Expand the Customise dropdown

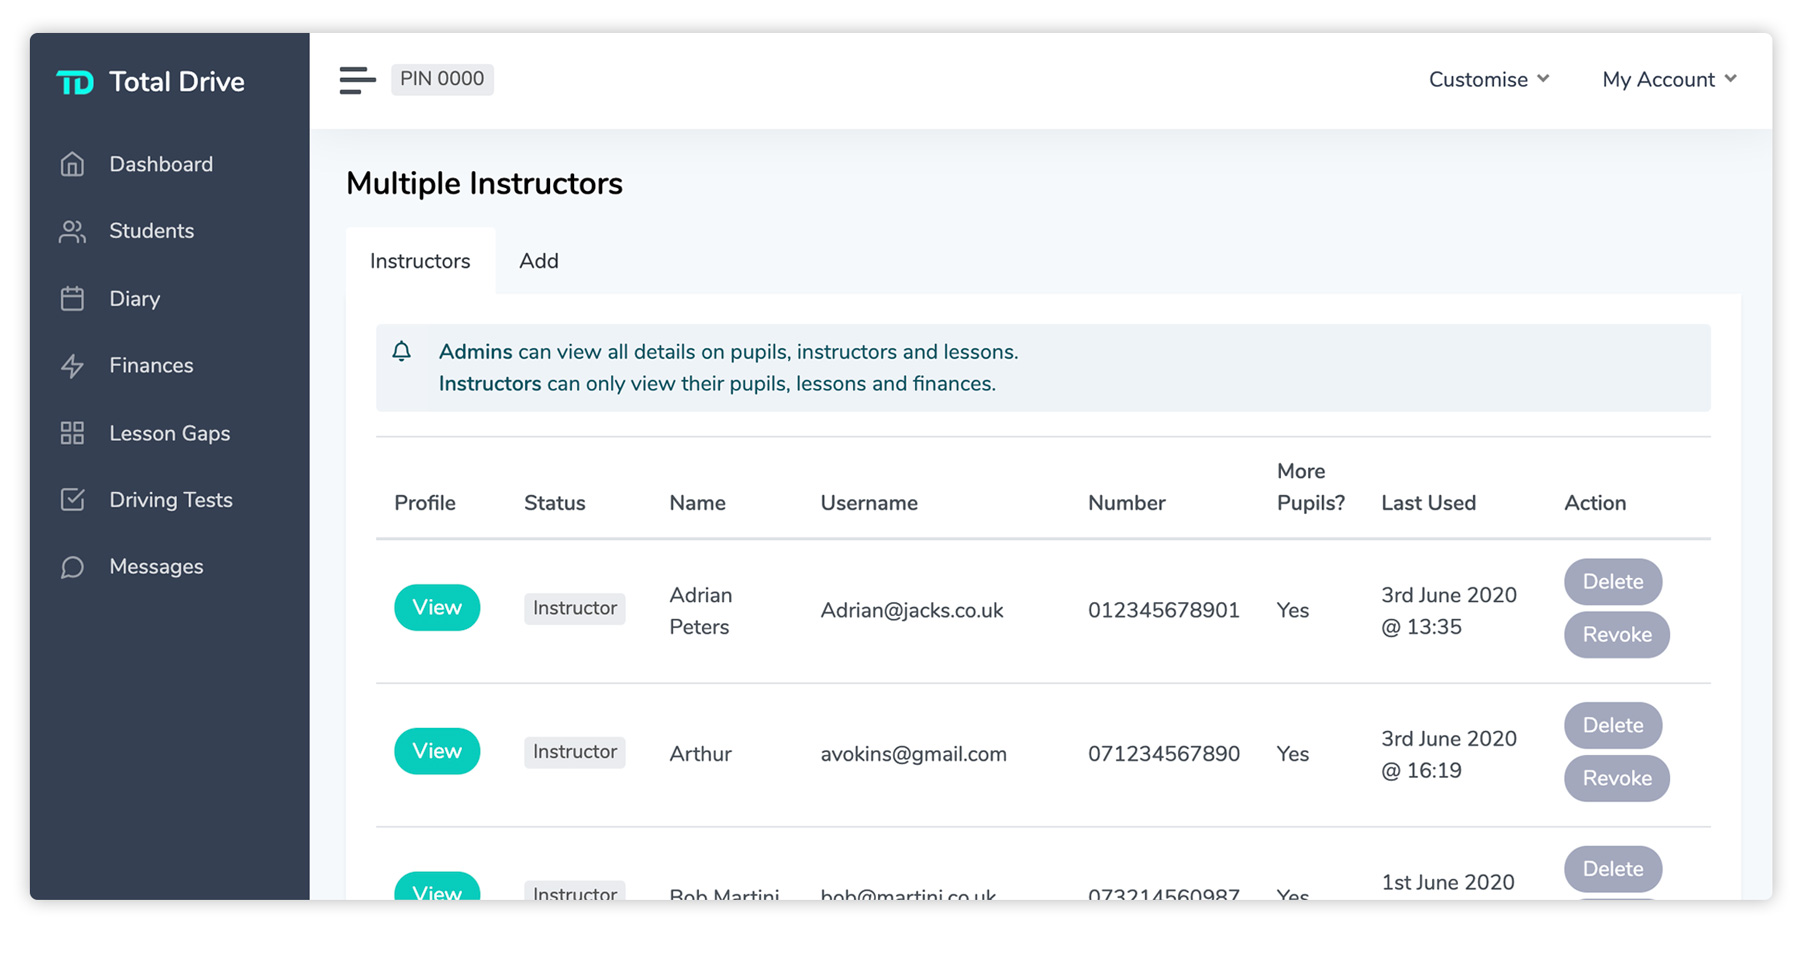[x=1488, y=79]
